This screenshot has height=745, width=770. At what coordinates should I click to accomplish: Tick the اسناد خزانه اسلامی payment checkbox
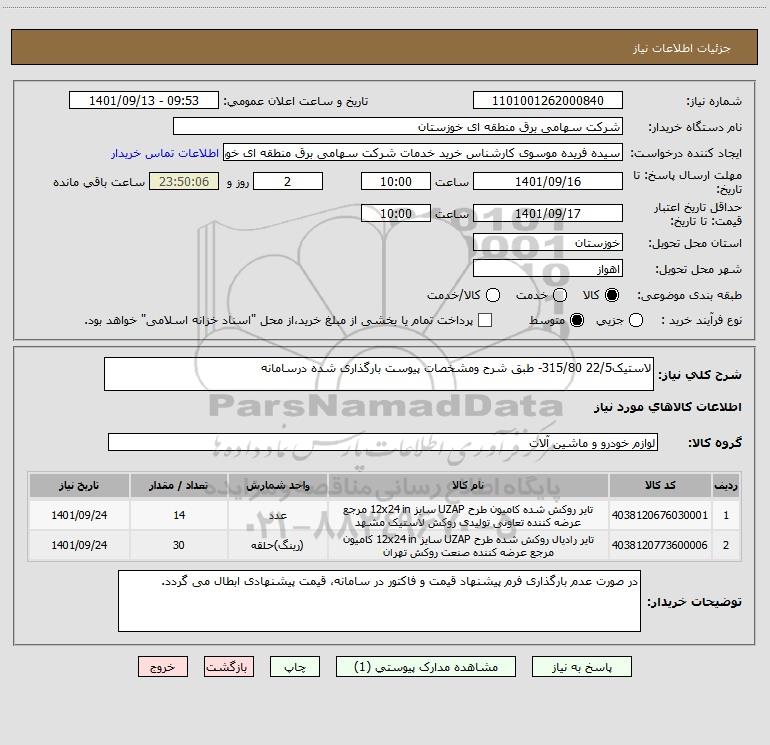coord(485,320)
